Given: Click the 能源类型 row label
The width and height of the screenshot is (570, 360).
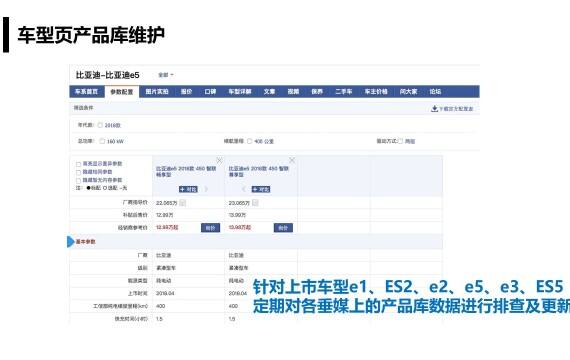Looking at the screenshot, I should coord(137,280).
